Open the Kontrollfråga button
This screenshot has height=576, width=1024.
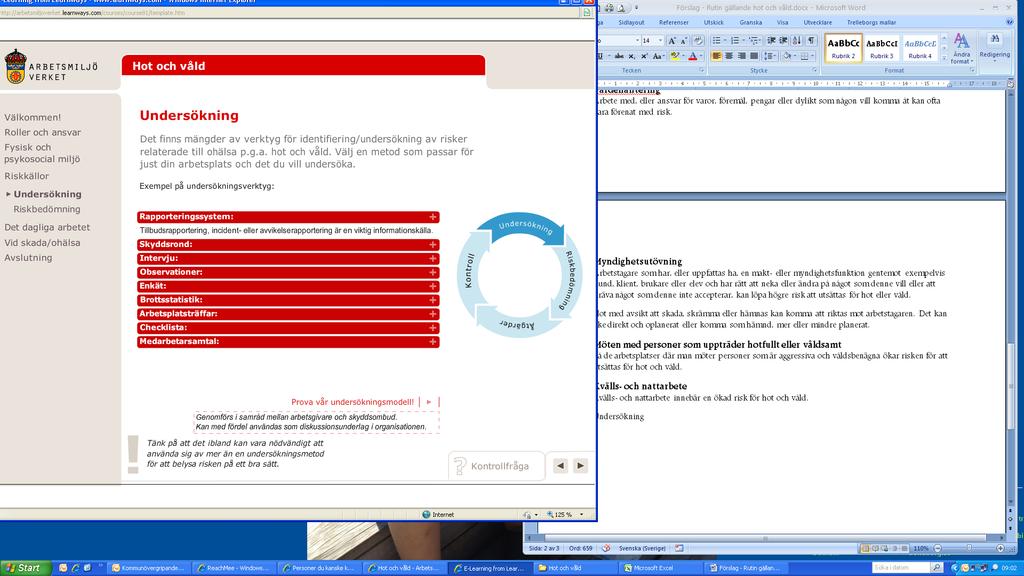[x=496, y=466]
